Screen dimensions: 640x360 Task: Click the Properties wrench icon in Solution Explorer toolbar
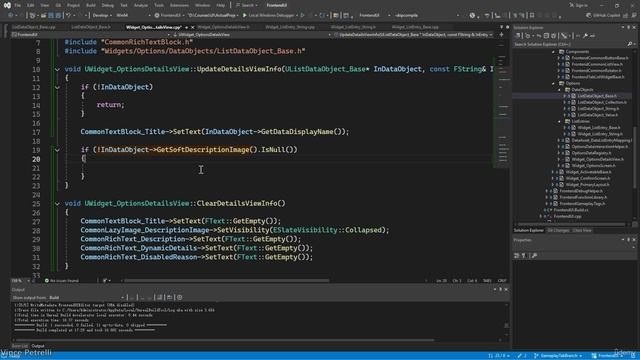click(x=585, y=36)
